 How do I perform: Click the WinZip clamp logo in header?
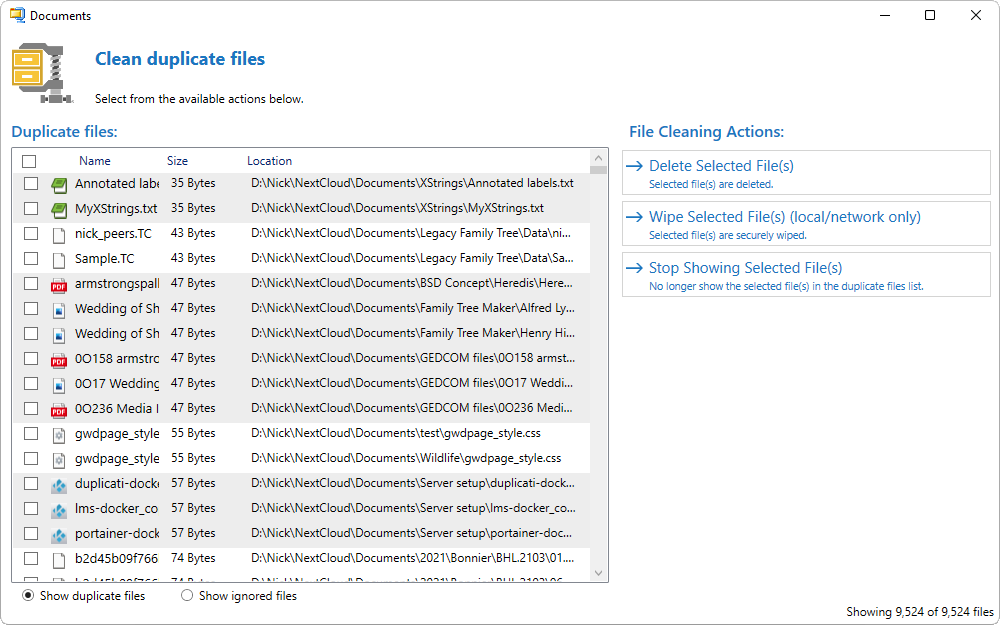[x=42, y=72]
